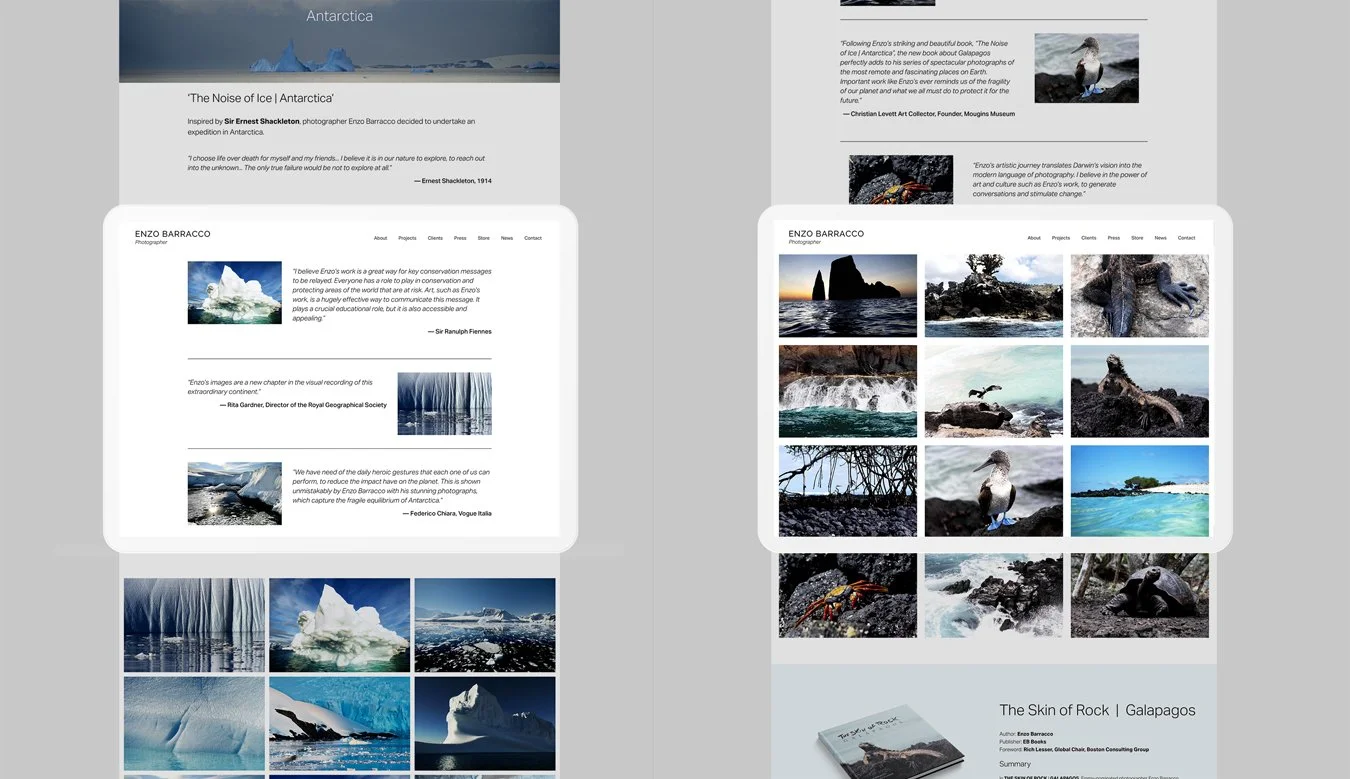Image resolution: width=1350 pixels, height=779 pixels.
Task: Open Store in the Antarctica page navigation
Action: (x=484, y=238)
